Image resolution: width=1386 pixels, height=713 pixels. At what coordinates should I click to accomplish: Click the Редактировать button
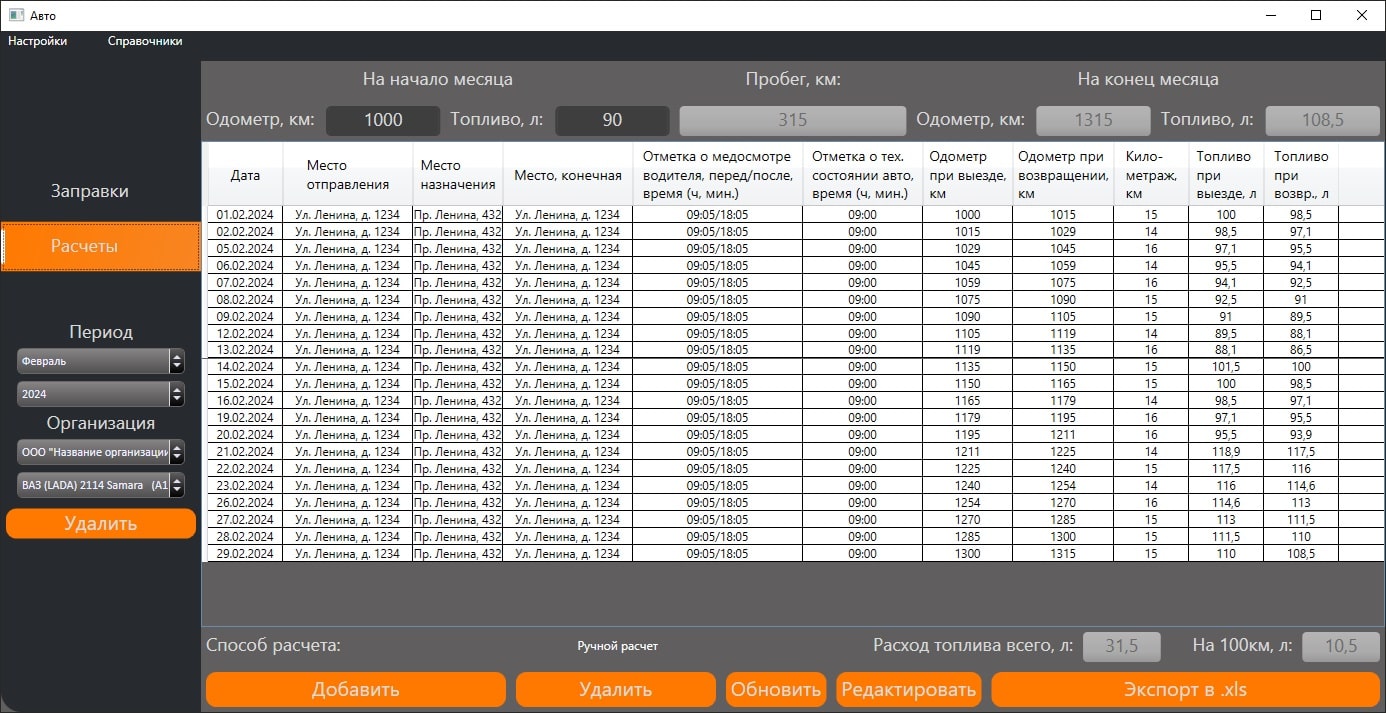pos(908,690)
